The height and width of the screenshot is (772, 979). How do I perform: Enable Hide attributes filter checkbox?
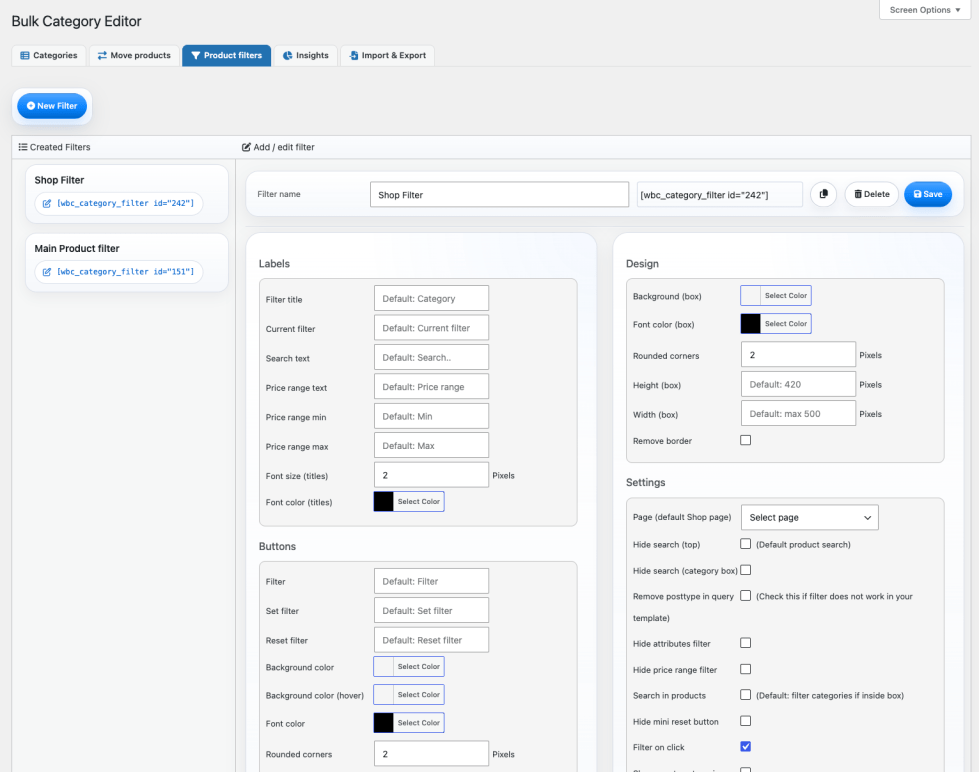pos(745,643)
